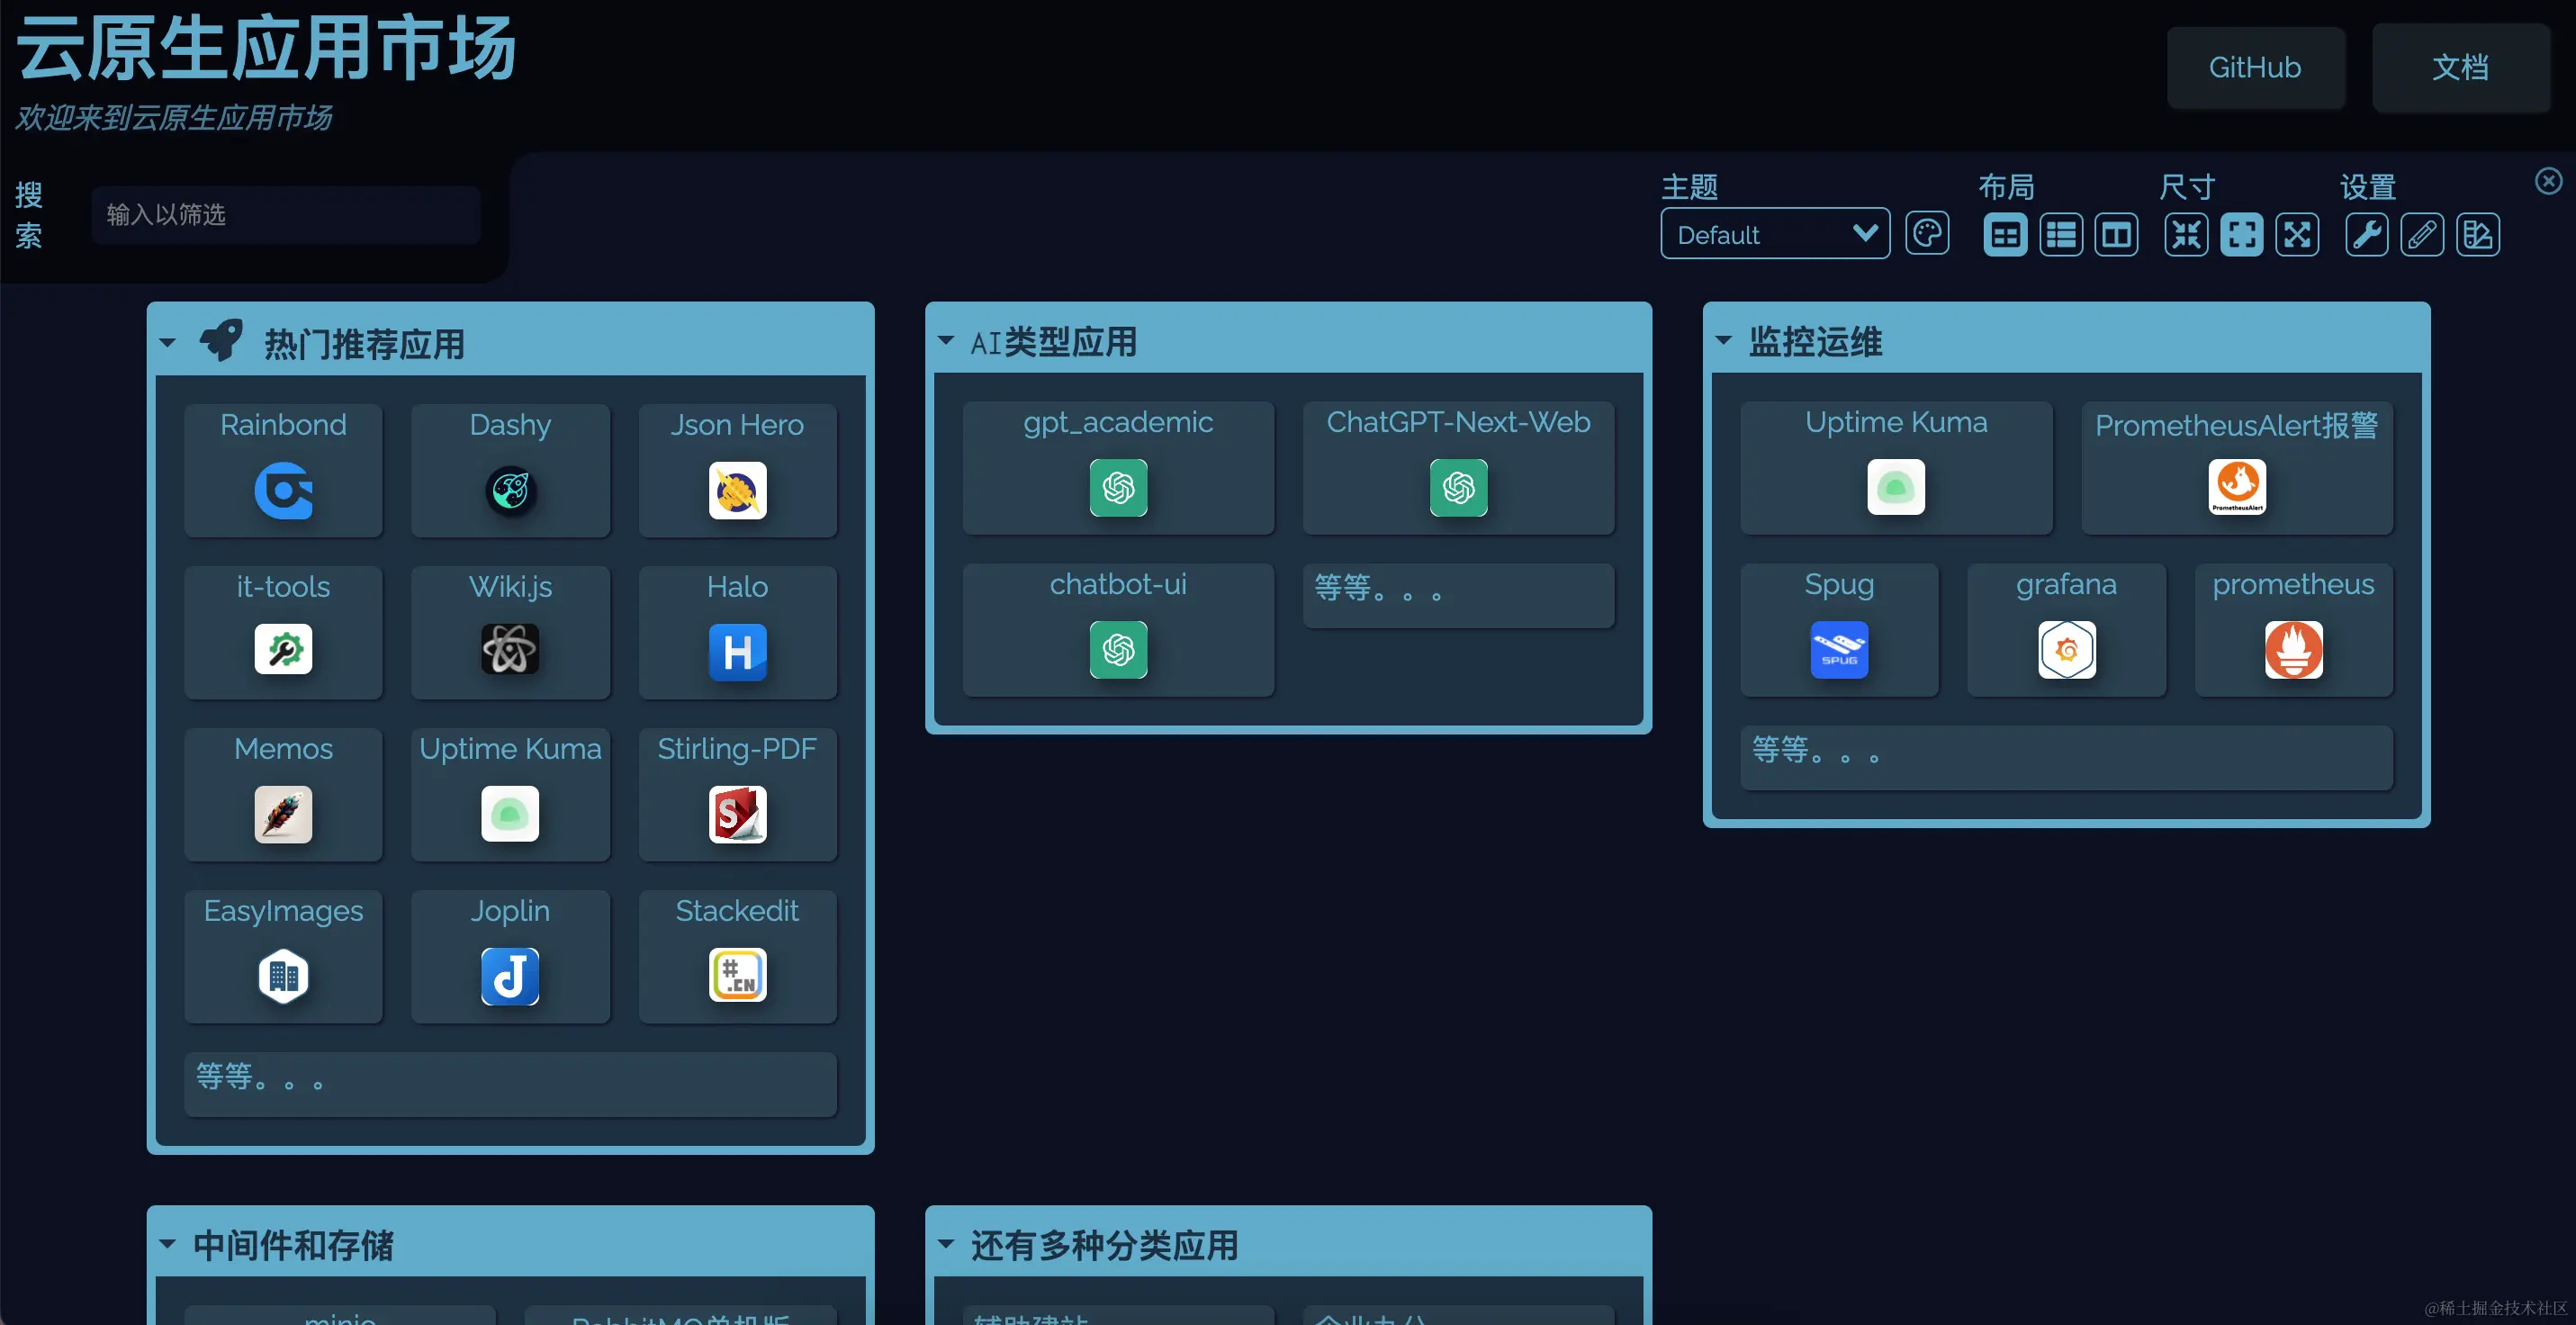Collapse the 热门推荐应用 section
Image resolution: width=2576 pixels, height=1325 pixels.
pyautogui.click(x=167, y=343)
